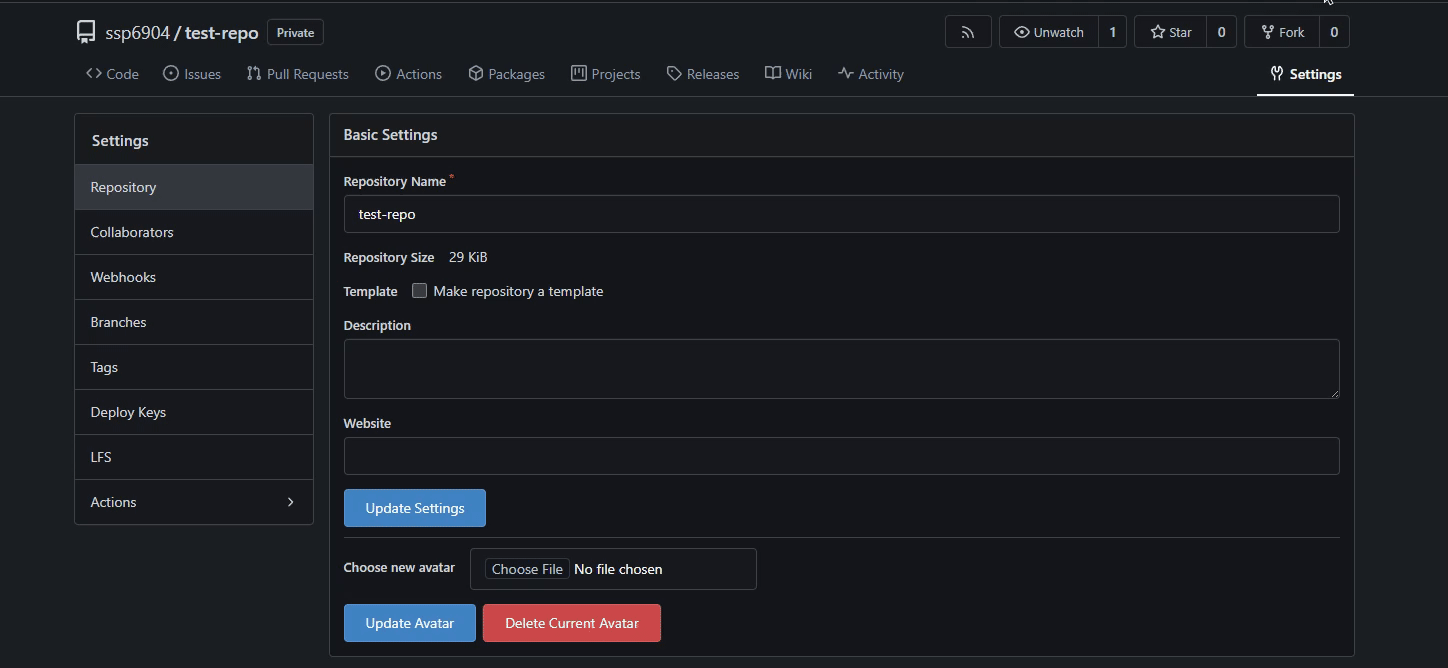Click the Releases tag icon

[x=674, y=74]
